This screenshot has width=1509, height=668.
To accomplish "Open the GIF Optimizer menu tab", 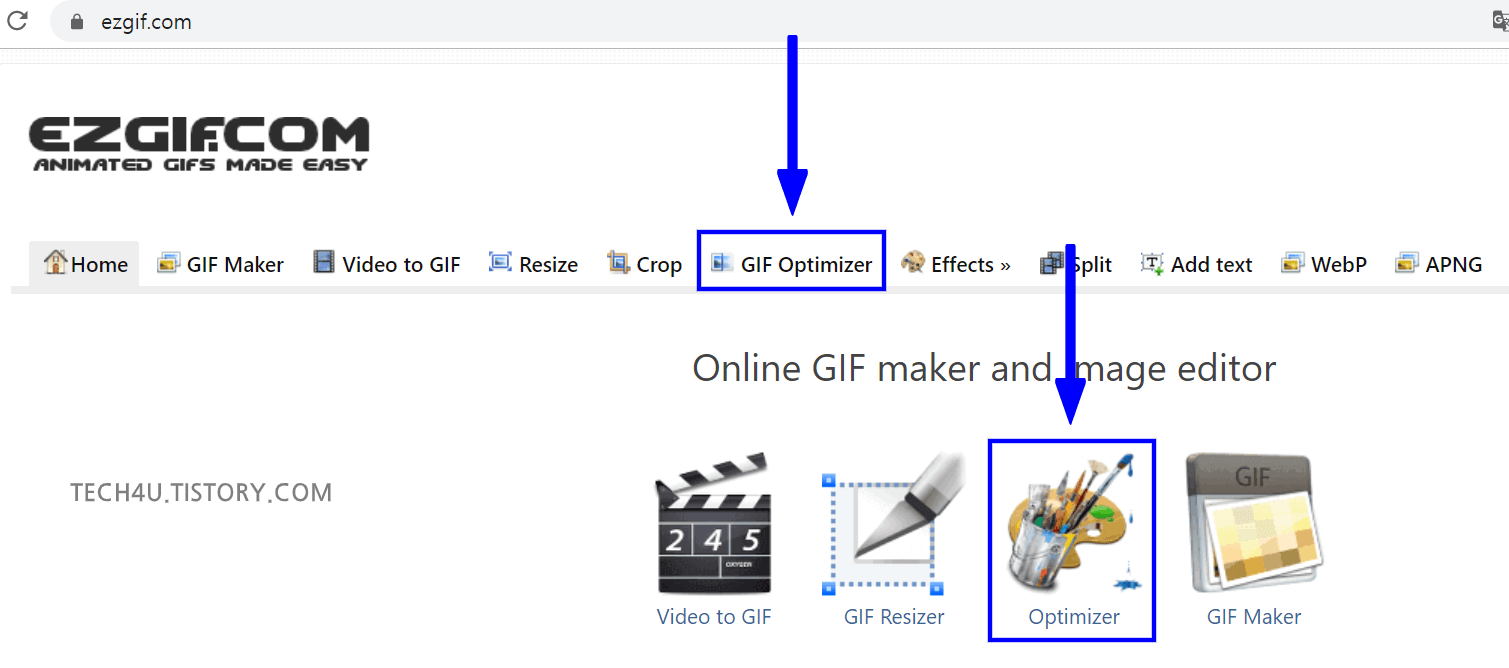I will (x=791, y=264).
